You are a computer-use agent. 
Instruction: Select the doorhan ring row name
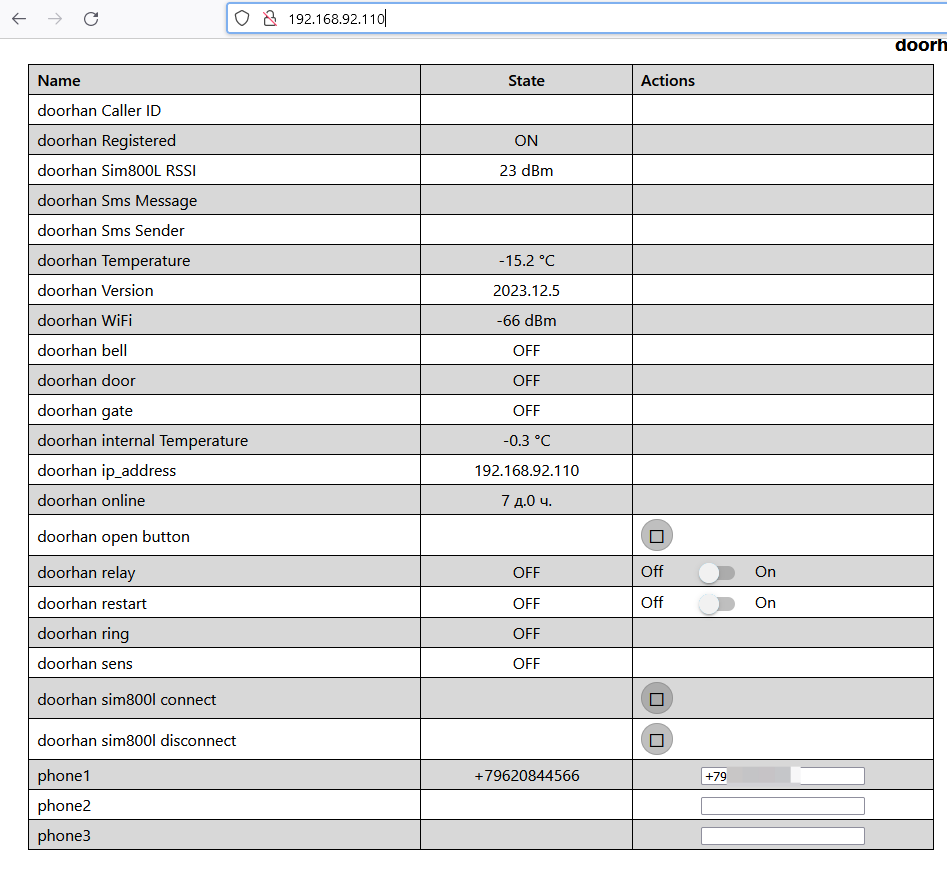click(83, 634)
